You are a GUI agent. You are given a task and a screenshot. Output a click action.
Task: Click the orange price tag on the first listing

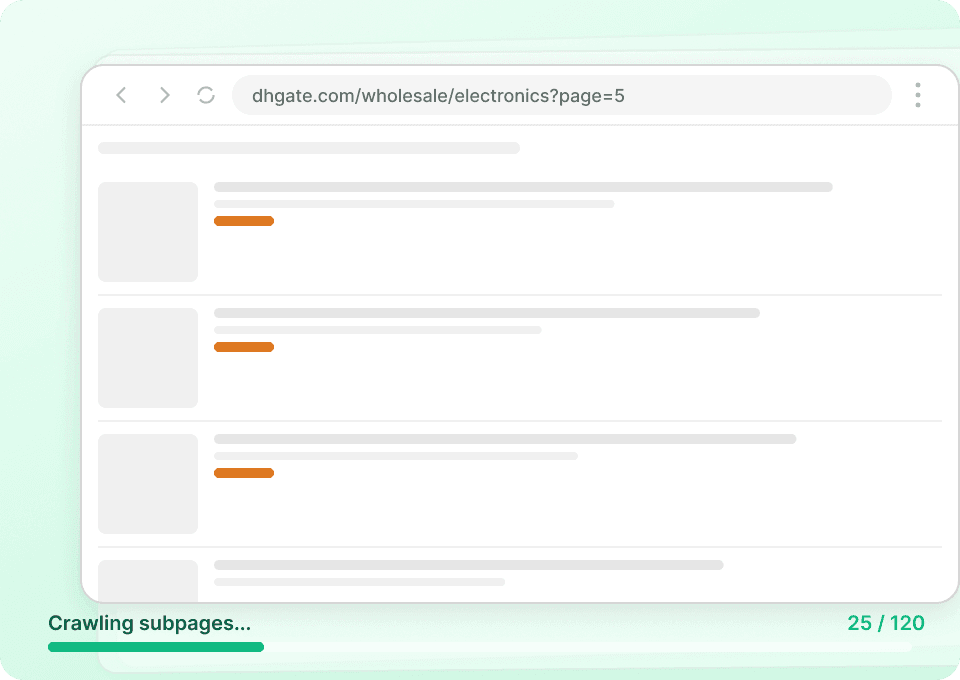pos(244,220)
